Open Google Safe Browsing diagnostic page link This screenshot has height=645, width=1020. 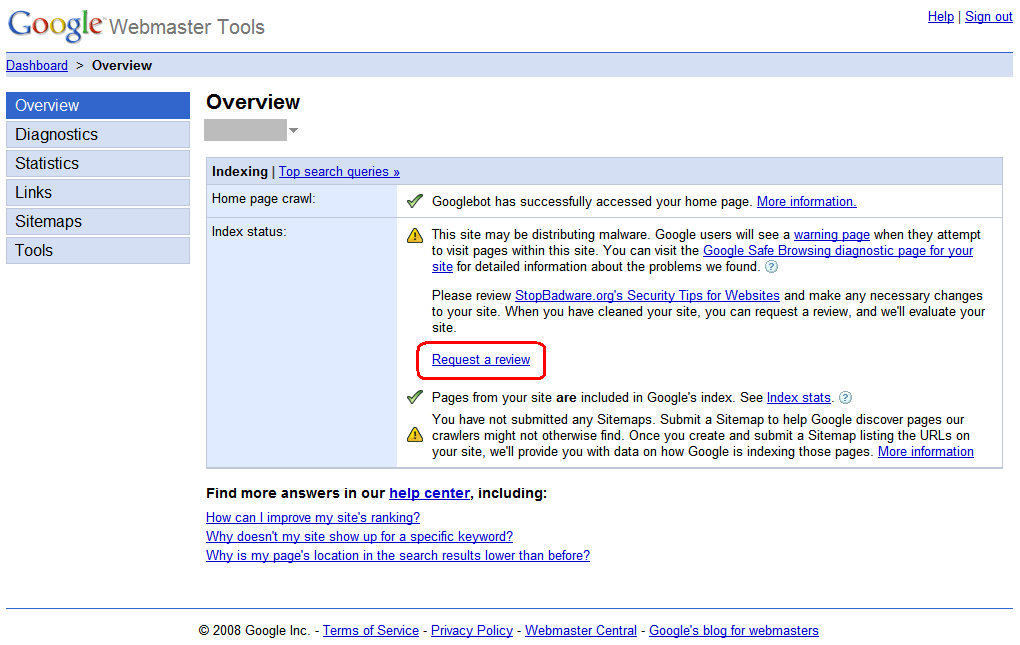(838, 251)
